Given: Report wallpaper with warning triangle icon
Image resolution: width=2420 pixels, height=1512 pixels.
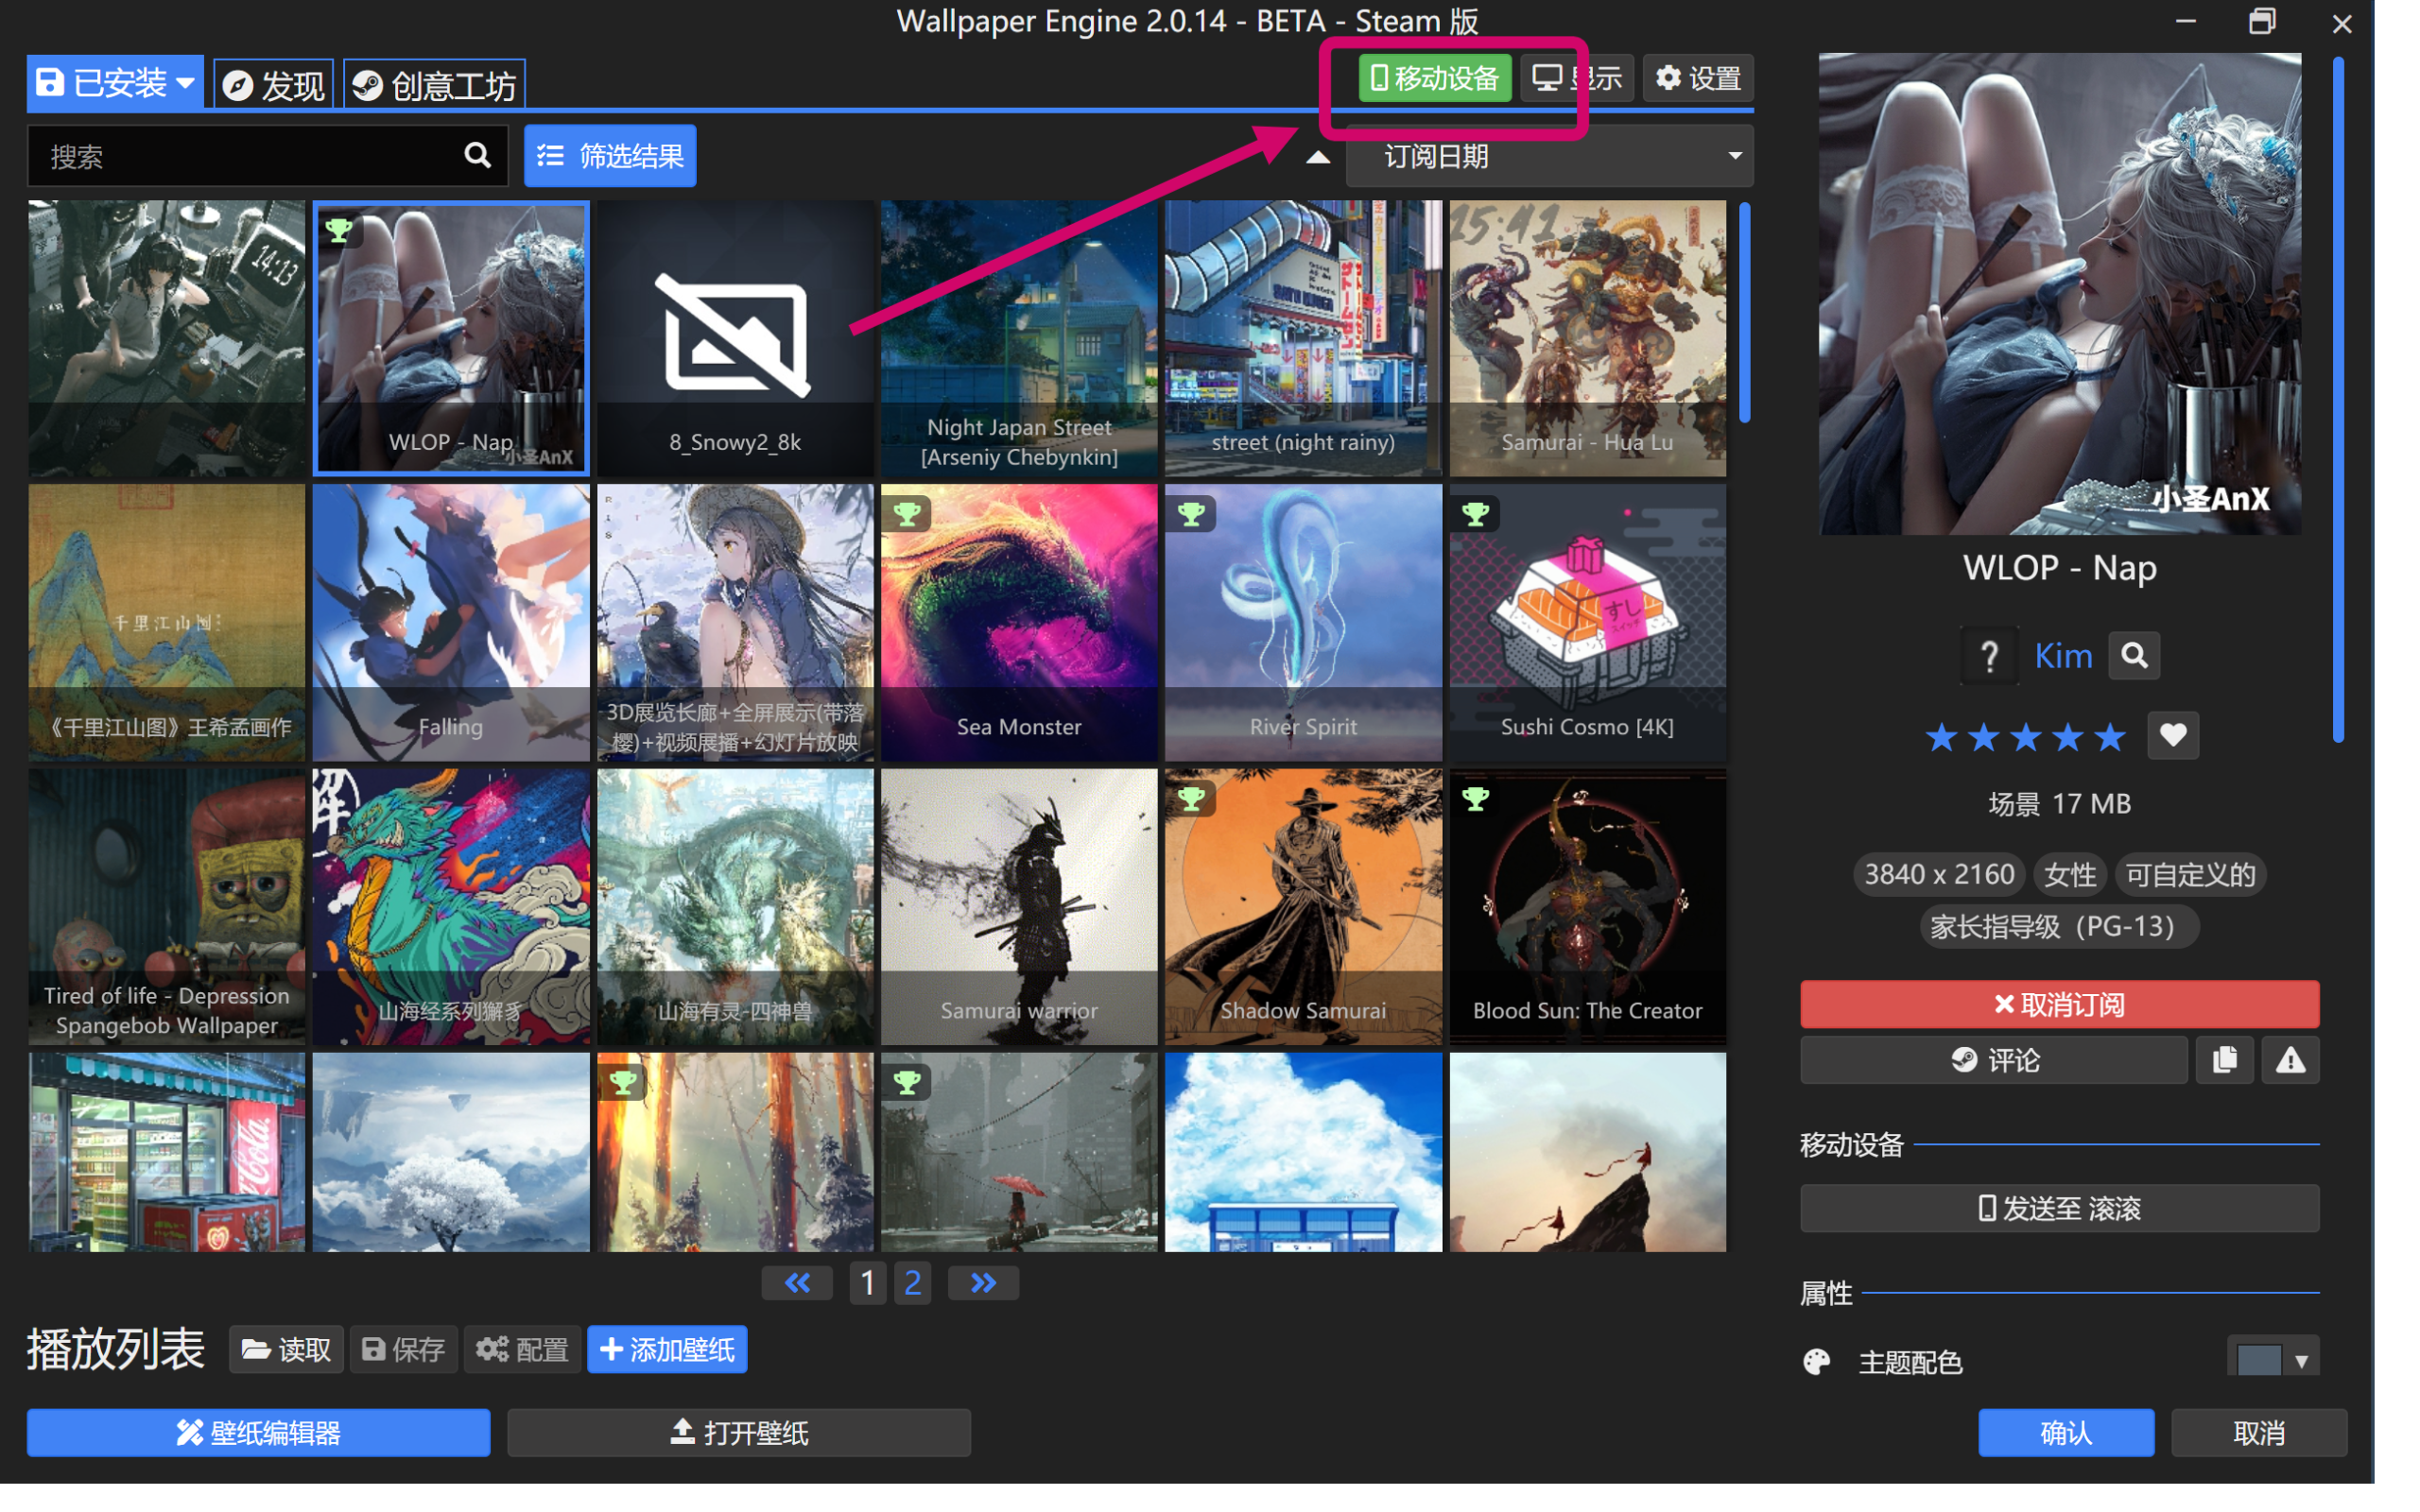Looking at the screenshot, I should pyautogui.click(x=2290, y=1060).
